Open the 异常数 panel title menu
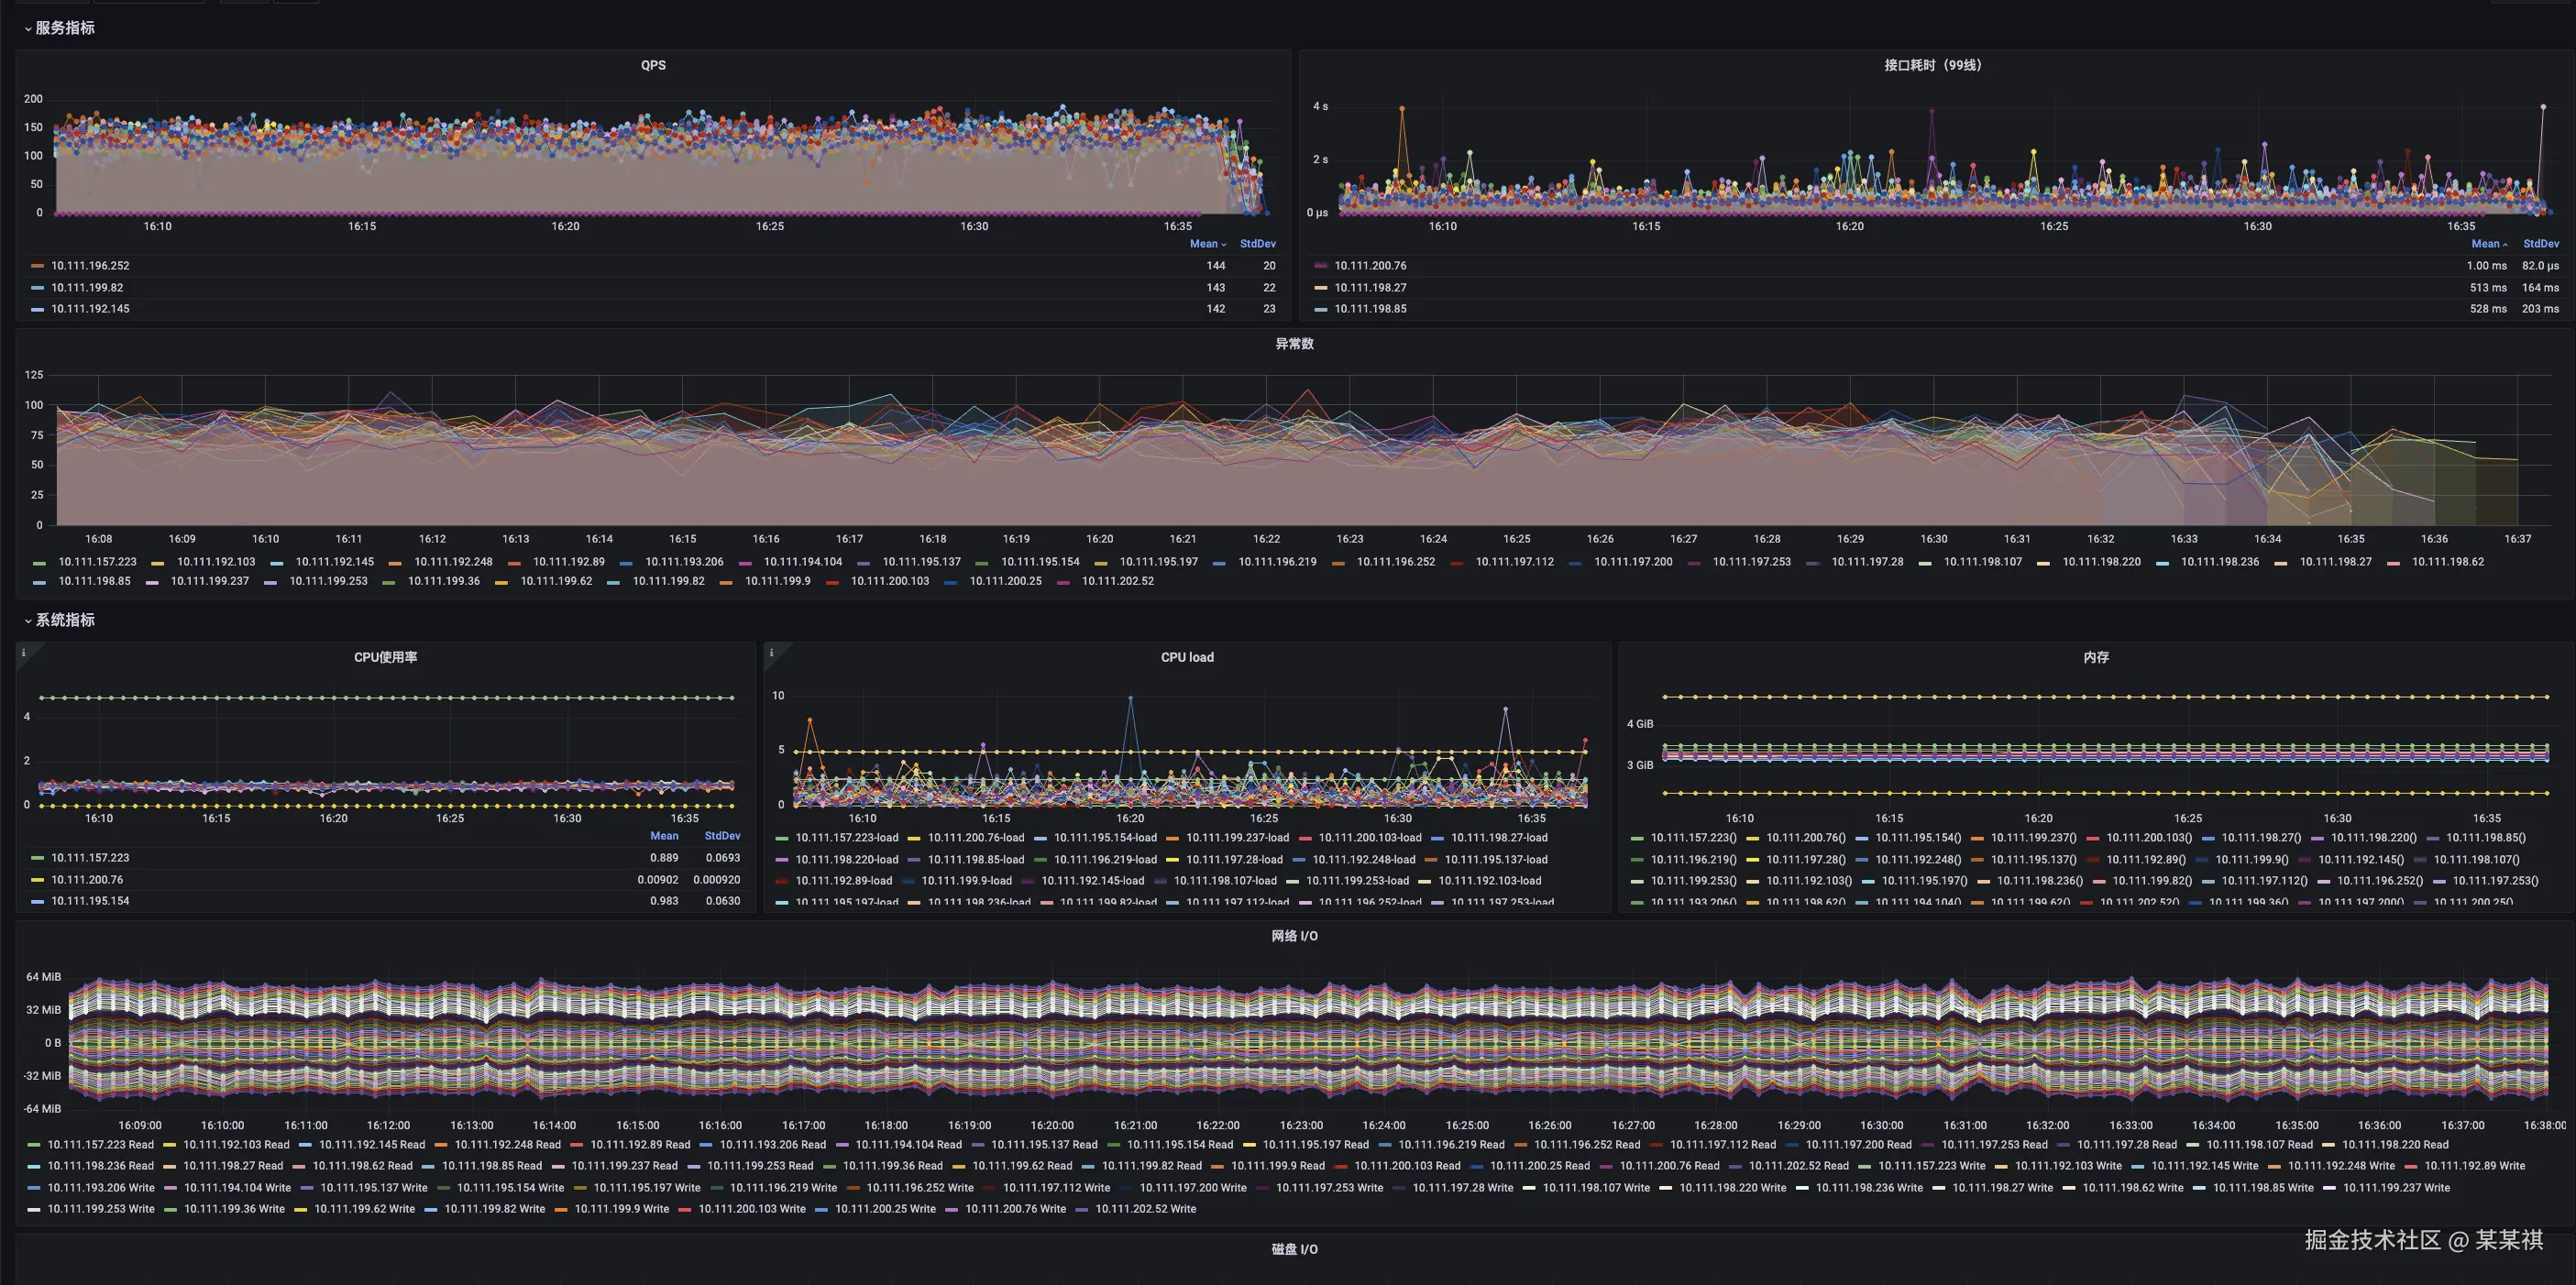The image size is (2576, 1285). (x=1294, y=344)
